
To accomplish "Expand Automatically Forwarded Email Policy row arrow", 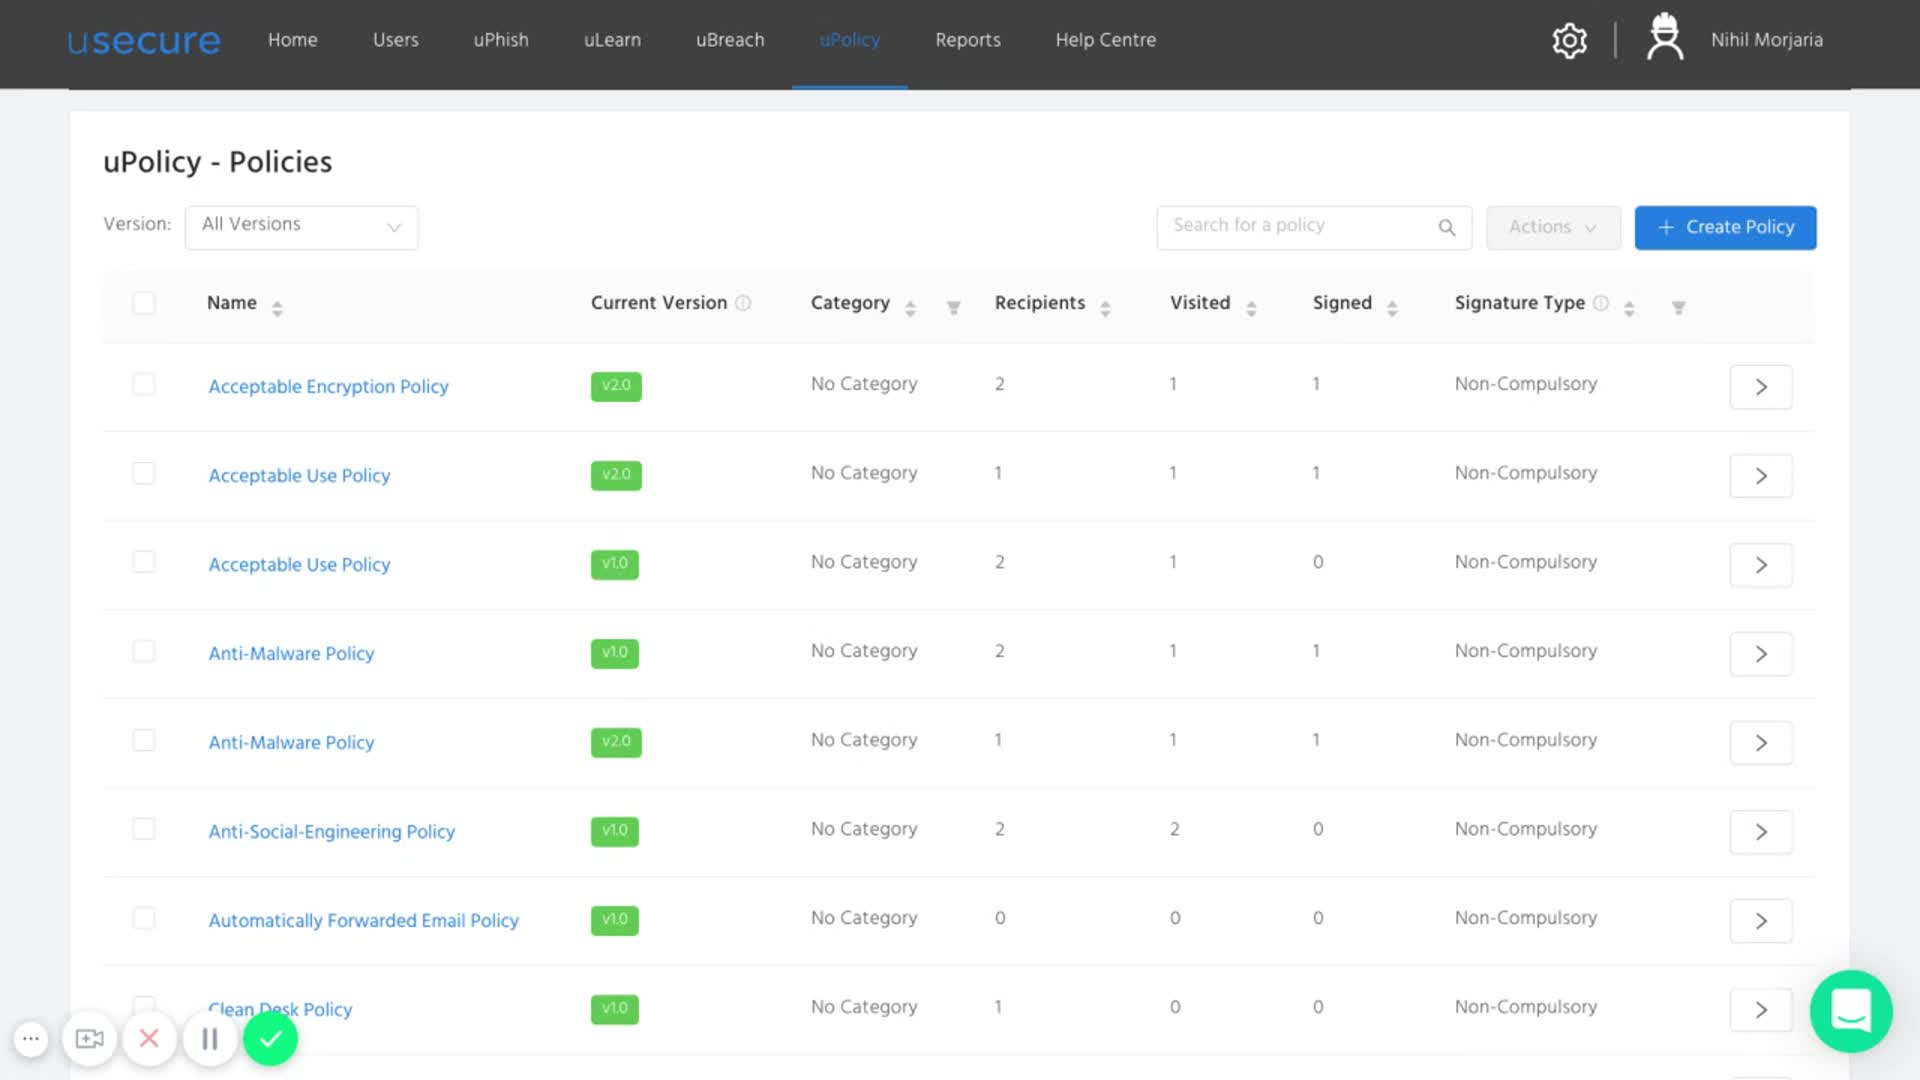I will (1761, 921).
